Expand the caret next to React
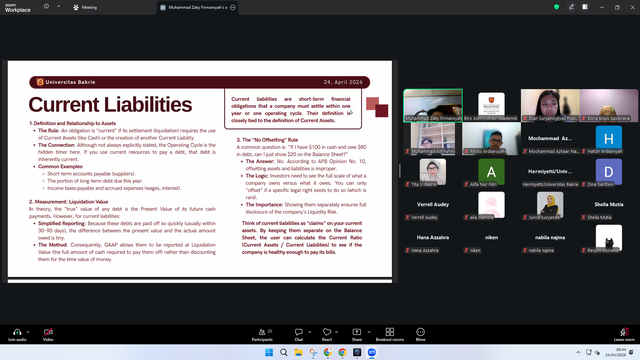The width and height of the screenshot is (640, 360). [x=336, y=332]
